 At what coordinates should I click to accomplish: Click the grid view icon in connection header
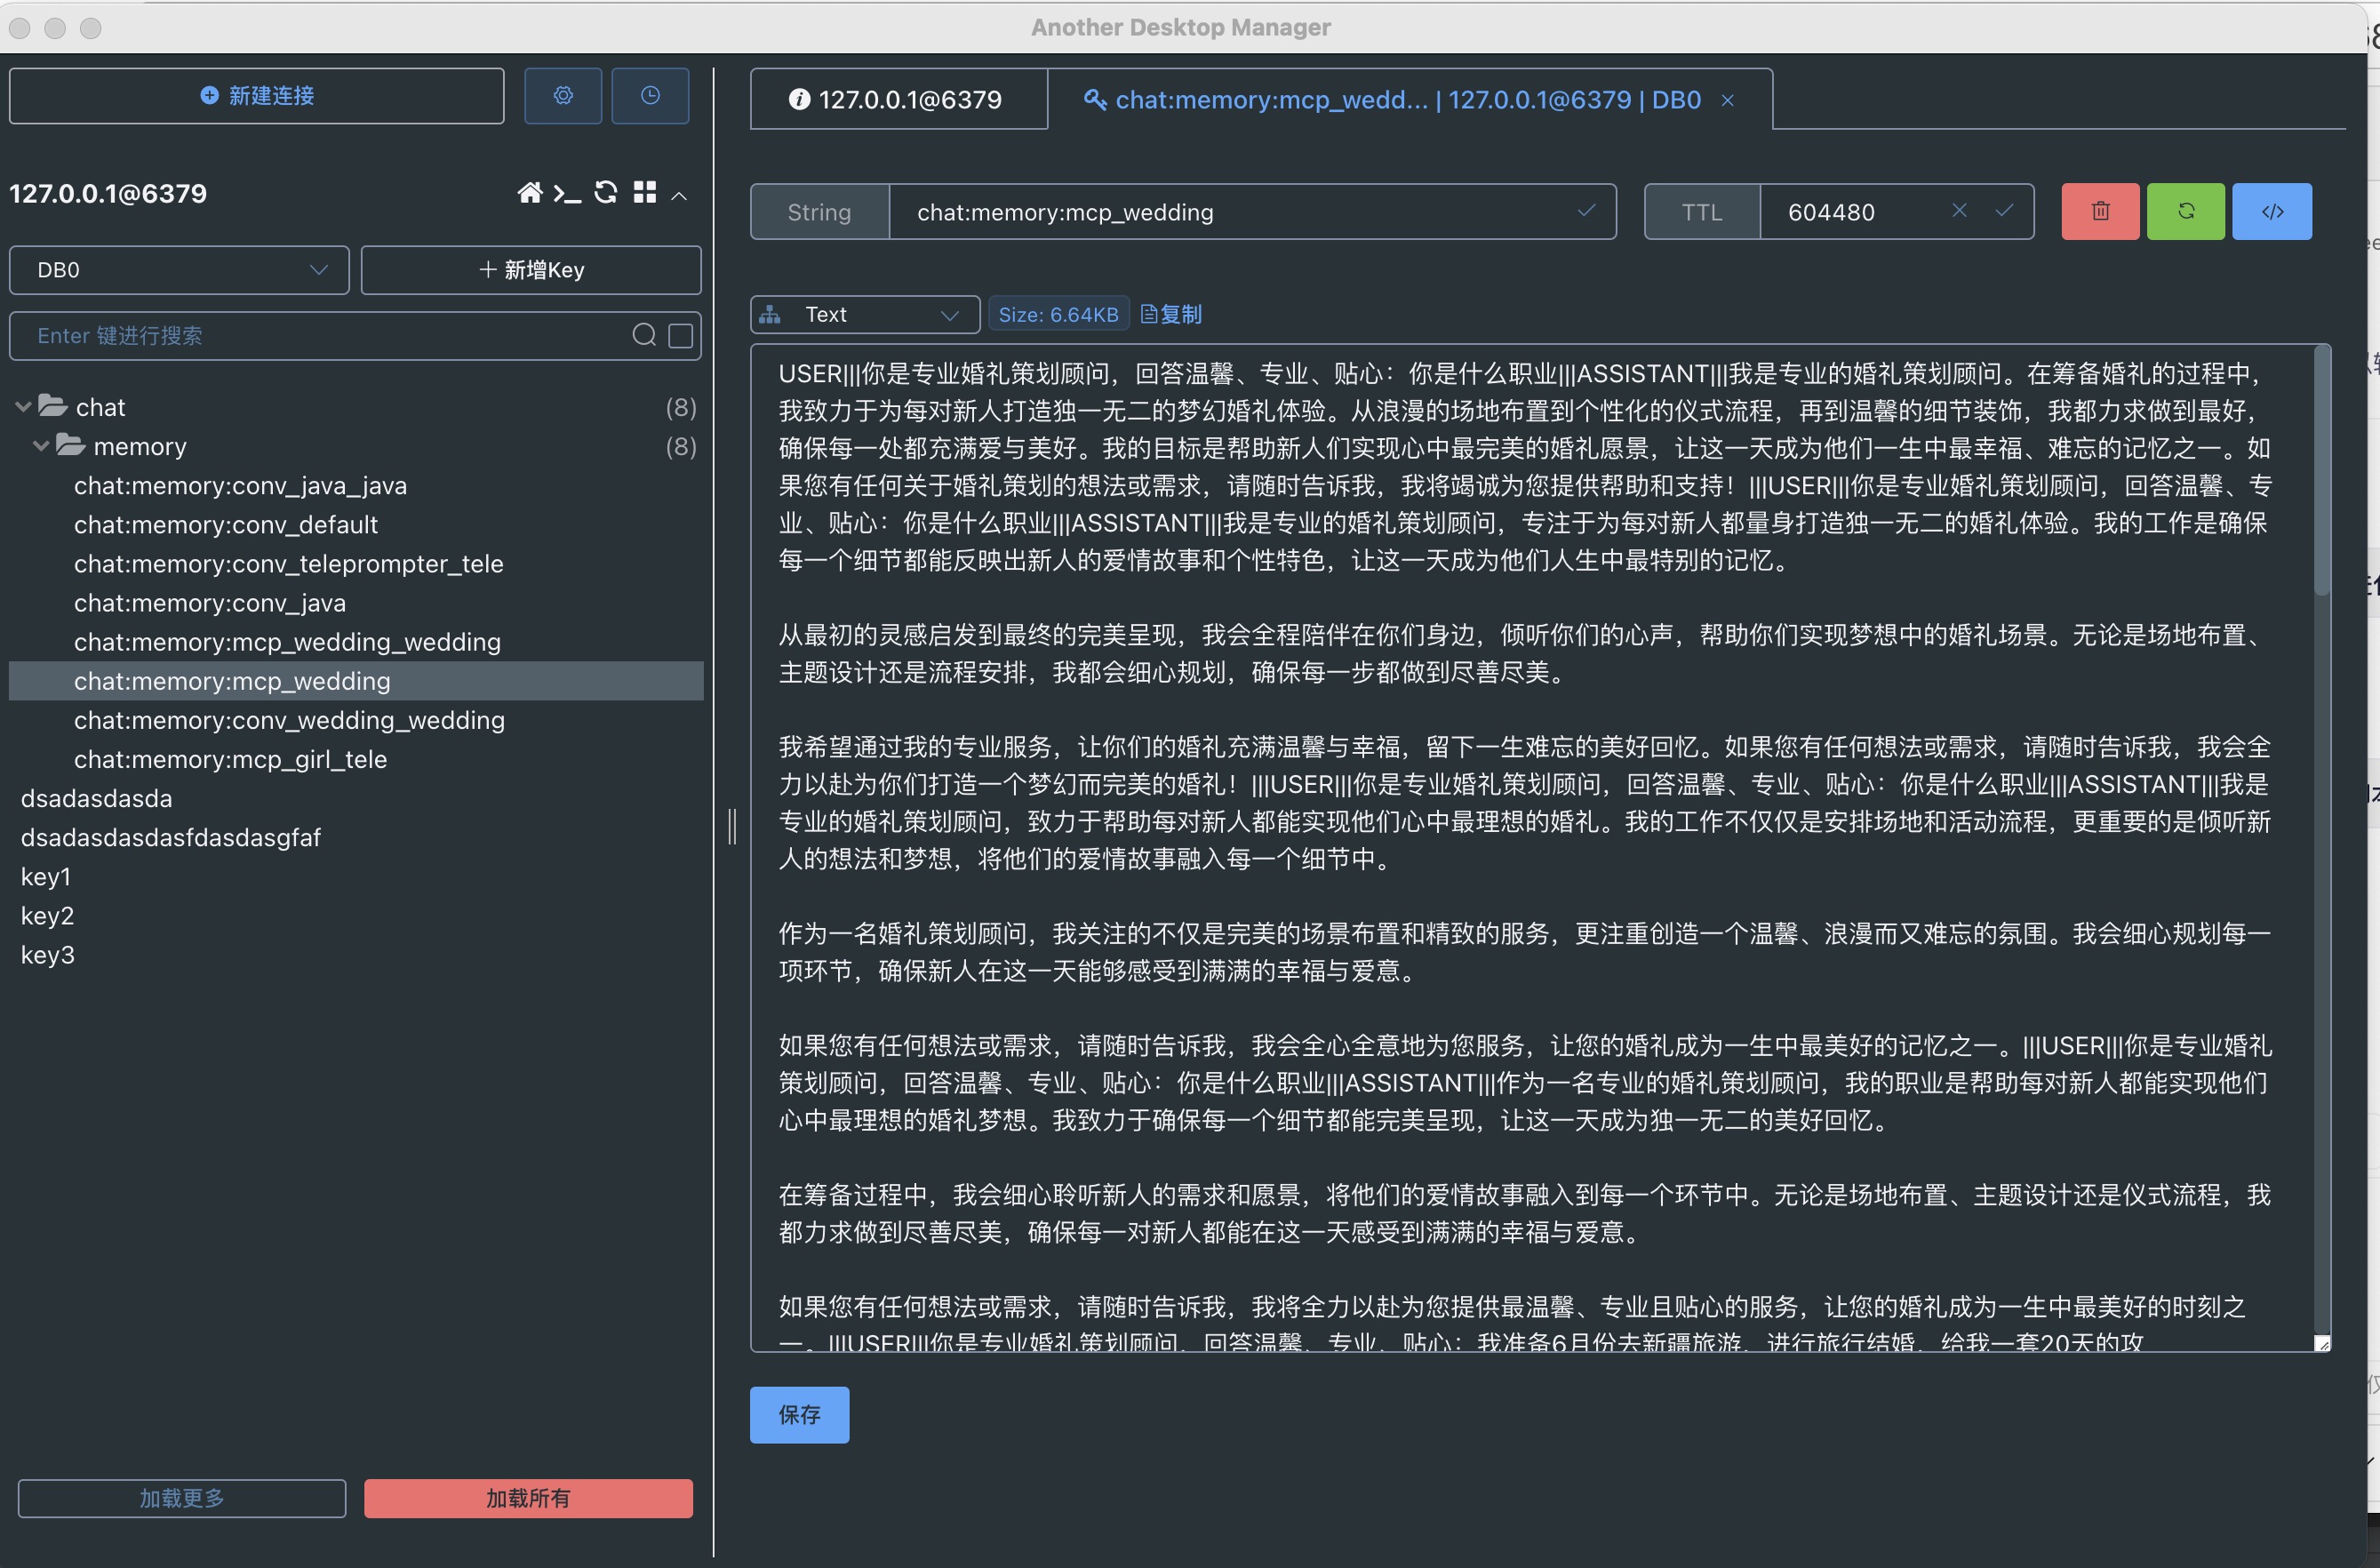(x=645, y=193)
